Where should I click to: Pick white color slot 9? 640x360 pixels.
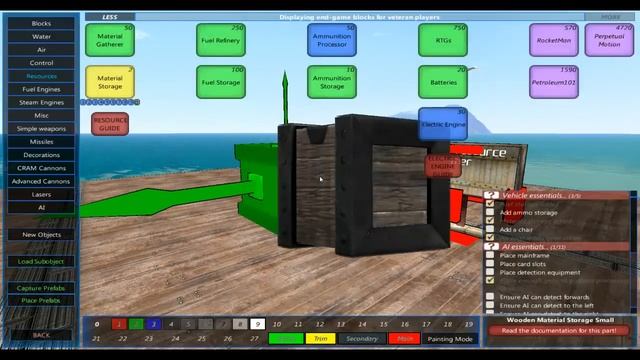(x=258, y=324)
